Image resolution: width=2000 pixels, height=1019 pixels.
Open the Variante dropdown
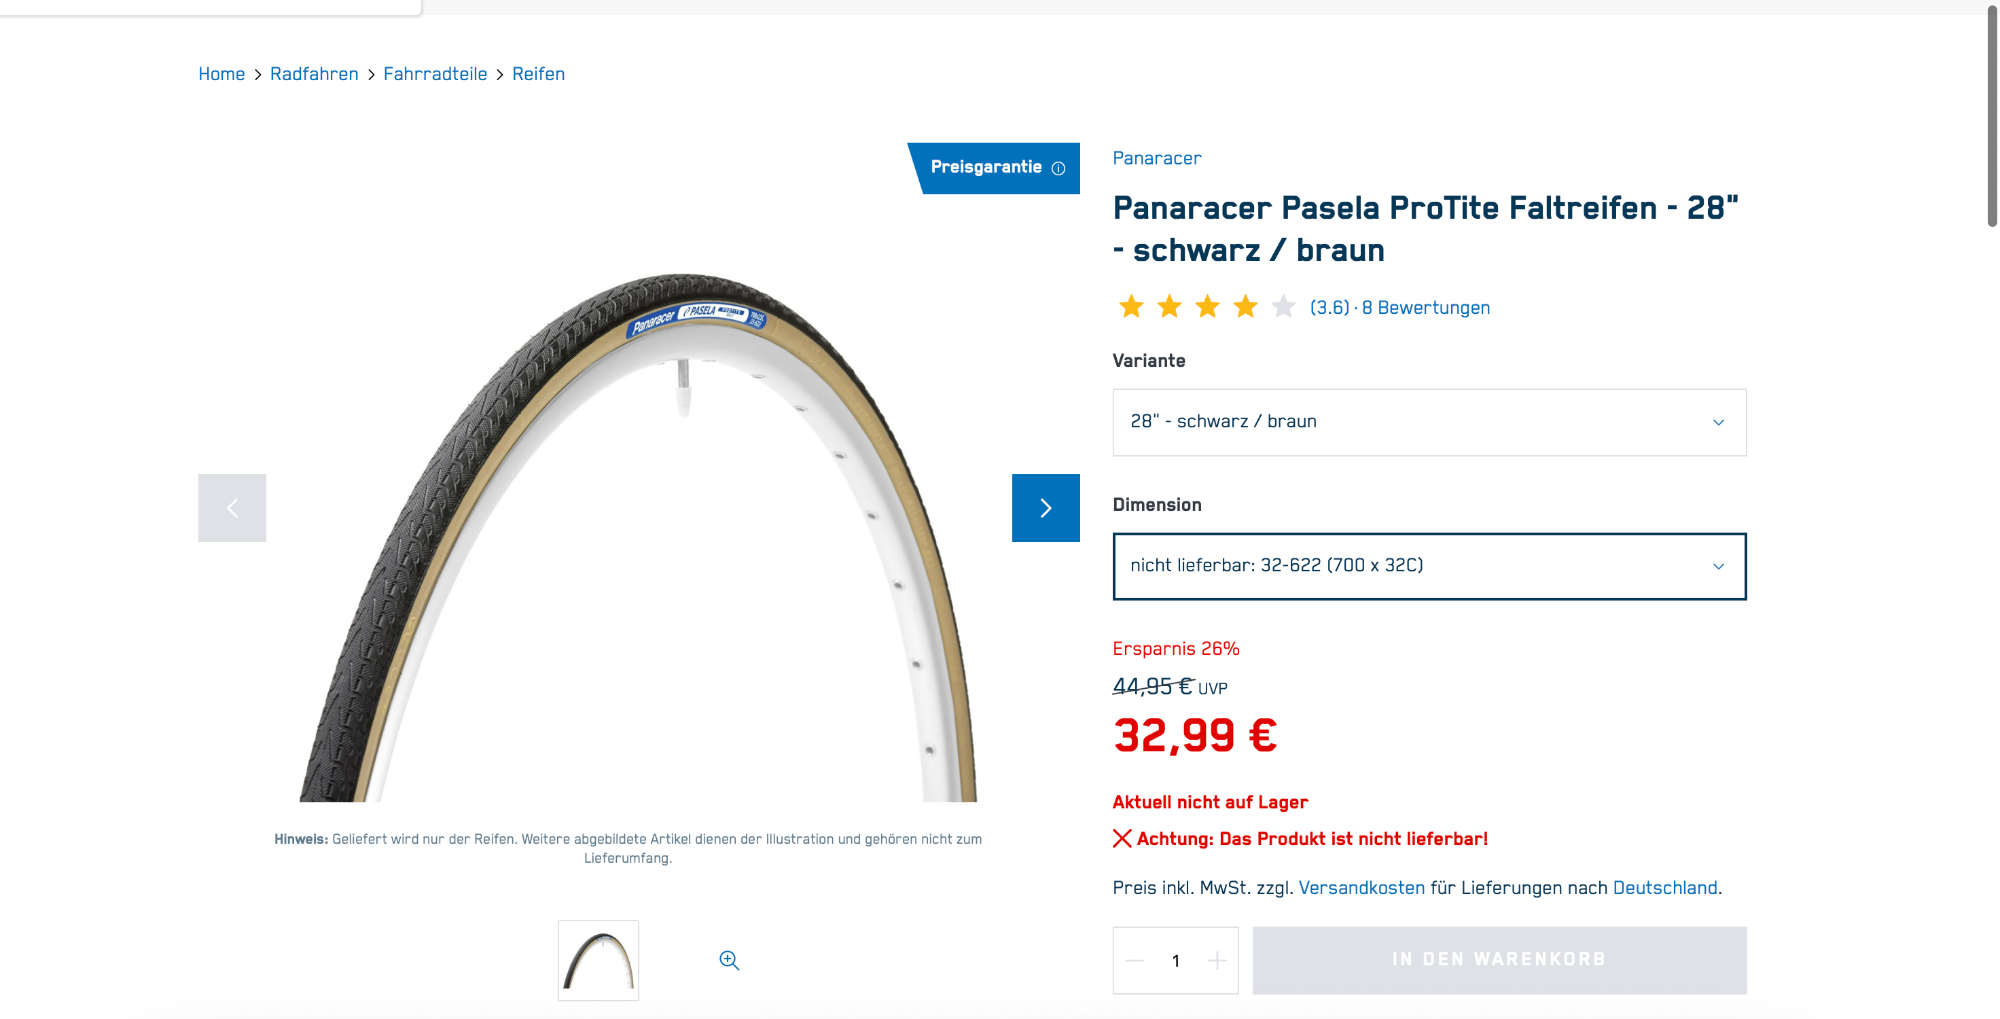point(1429,422)
